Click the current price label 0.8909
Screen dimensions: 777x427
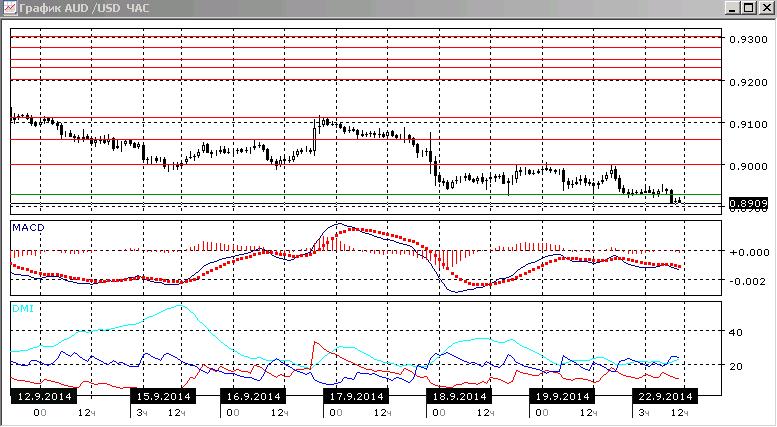tap(748, 203)
